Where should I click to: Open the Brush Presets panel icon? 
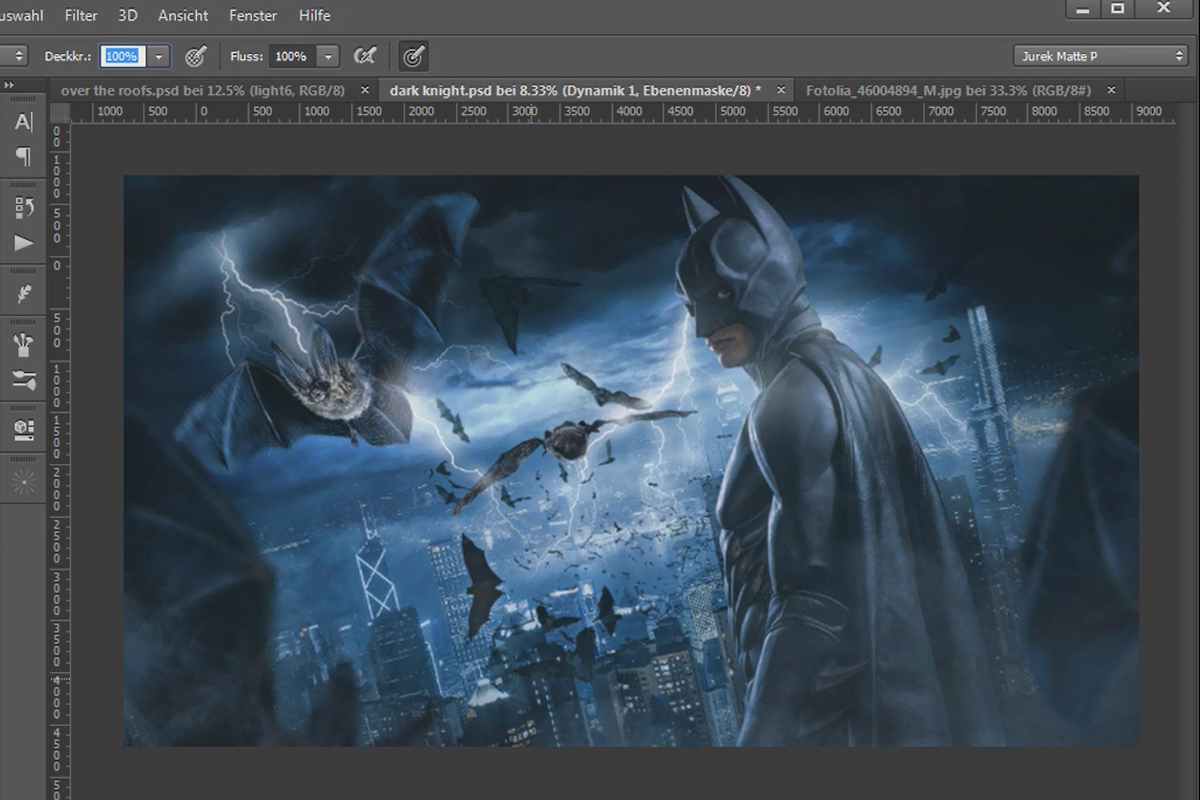tap(23, 380)
